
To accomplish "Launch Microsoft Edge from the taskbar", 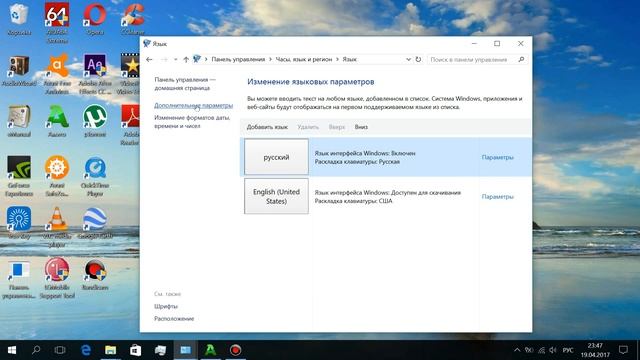I will pos(86,350).
